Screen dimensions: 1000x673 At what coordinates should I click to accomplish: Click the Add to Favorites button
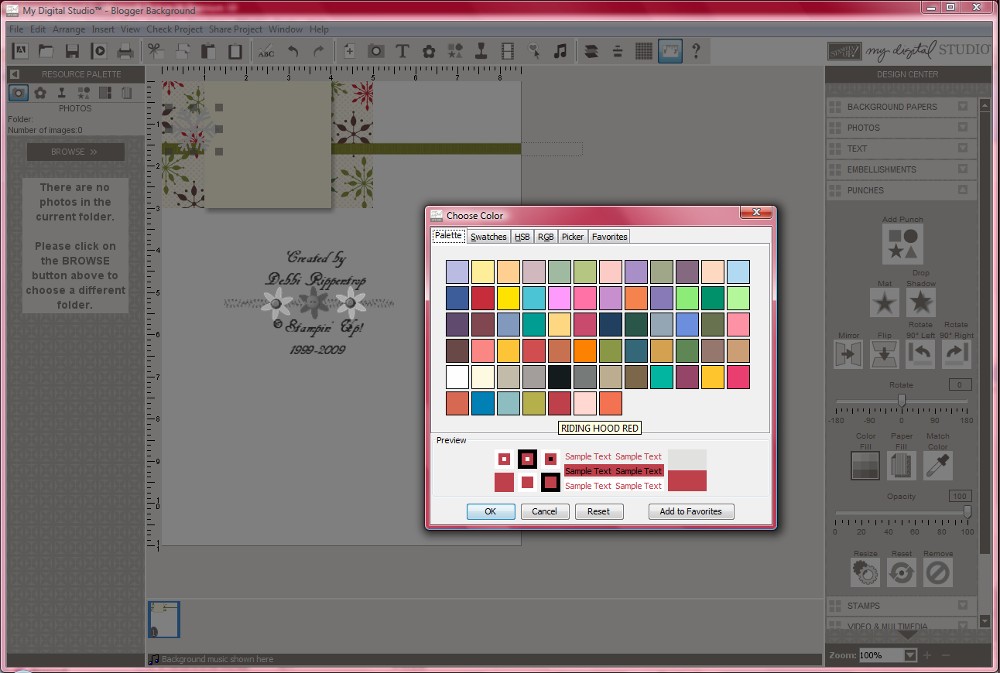coord(691,511)
